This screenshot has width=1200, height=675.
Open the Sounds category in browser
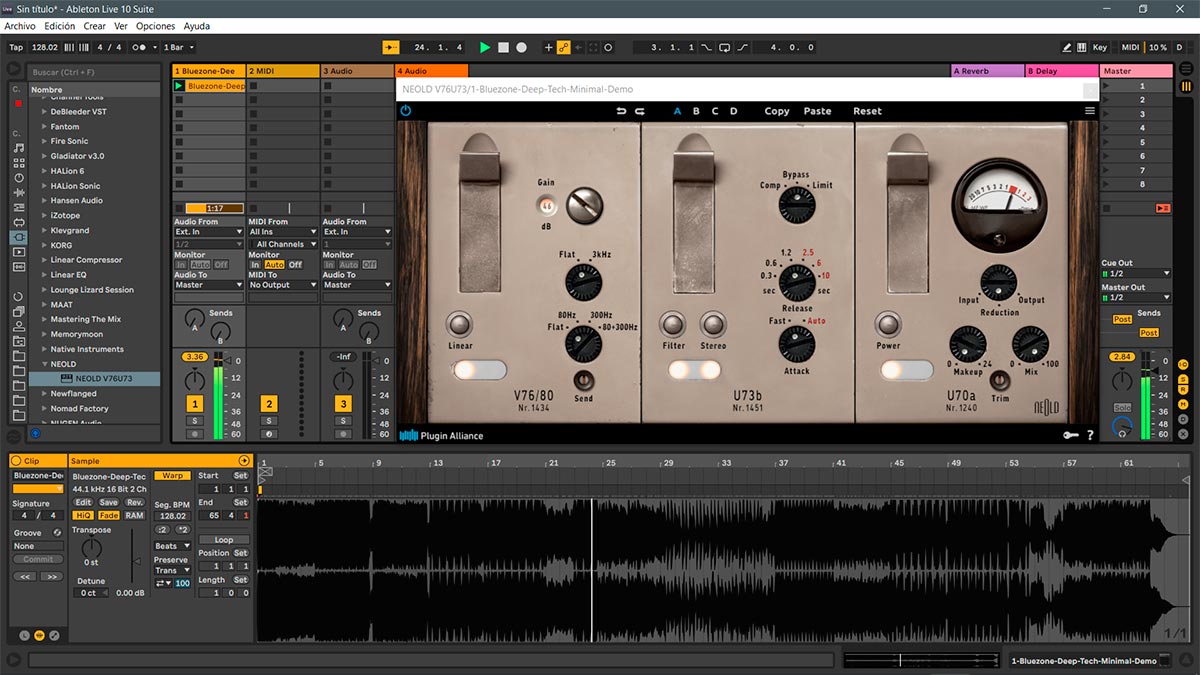coord(19,148)
